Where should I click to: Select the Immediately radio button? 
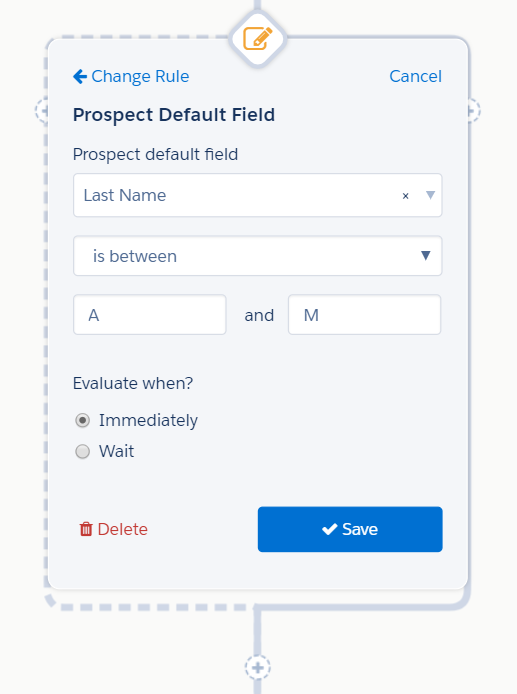click(x=82, y=420)
